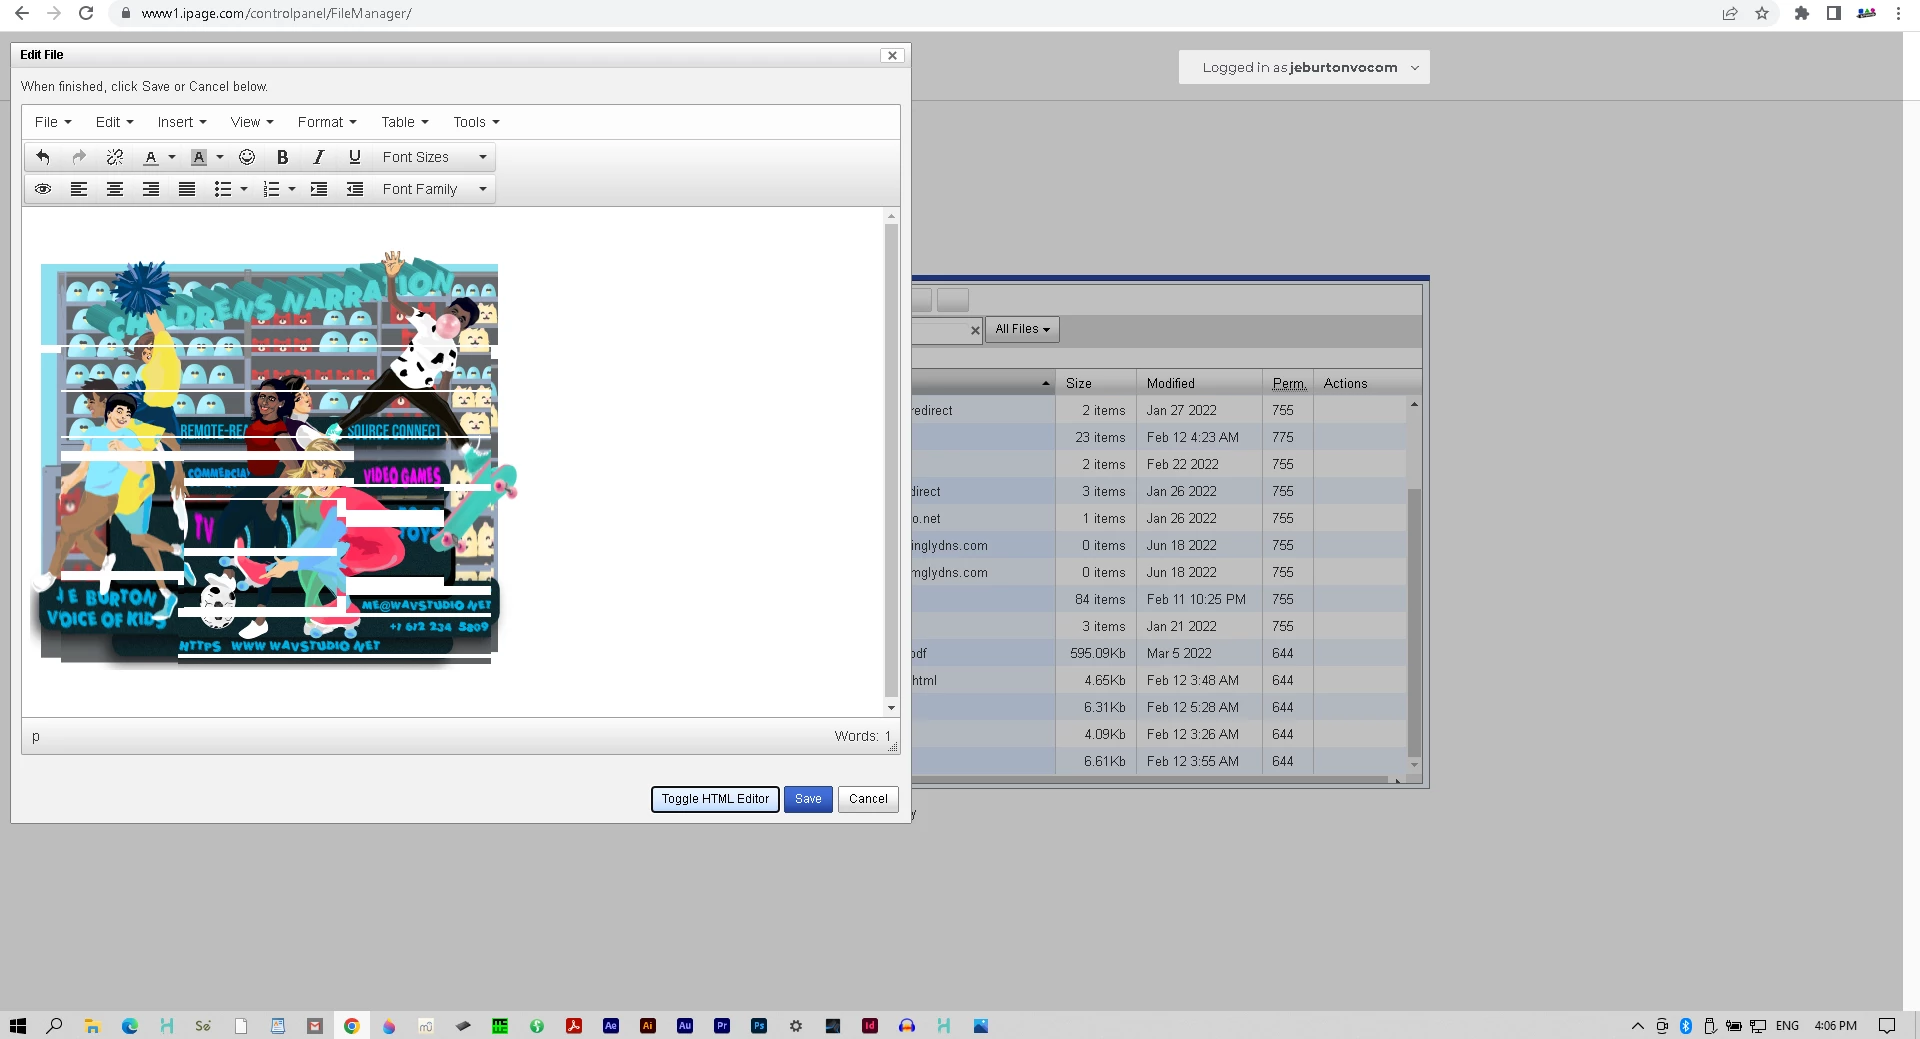Open the Insert menu

click(182, 122)
